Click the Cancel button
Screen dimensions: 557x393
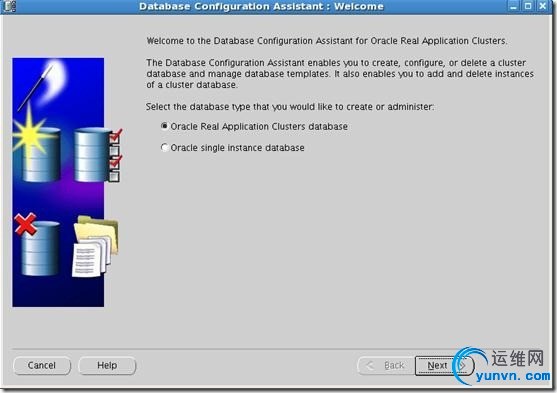42,365
